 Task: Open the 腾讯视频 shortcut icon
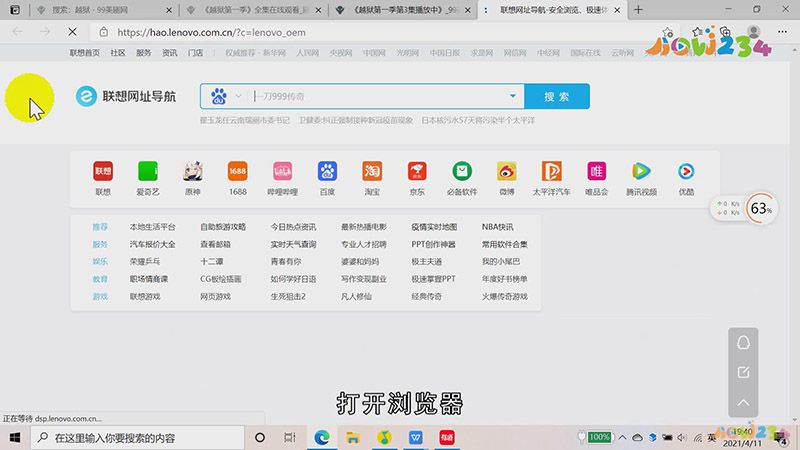[x=641, y=171]
